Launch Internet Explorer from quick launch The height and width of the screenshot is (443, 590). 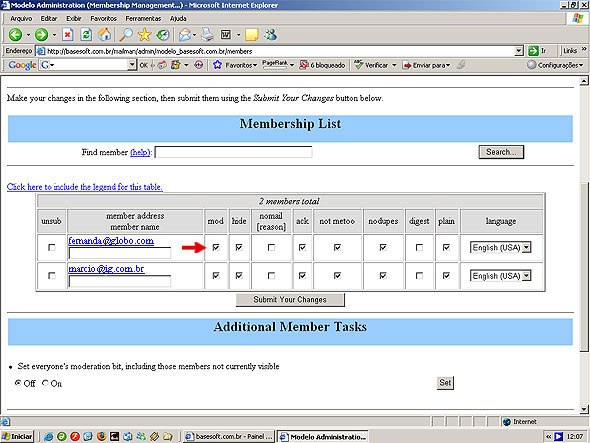tap(48, 436)
